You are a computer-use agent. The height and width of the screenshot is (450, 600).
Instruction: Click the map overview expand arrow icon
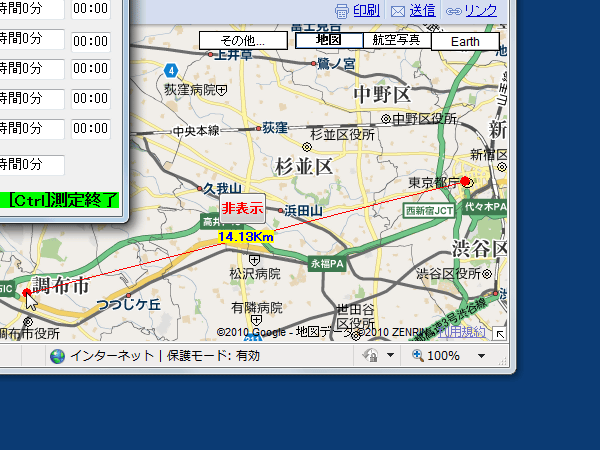tap(499, 334)
